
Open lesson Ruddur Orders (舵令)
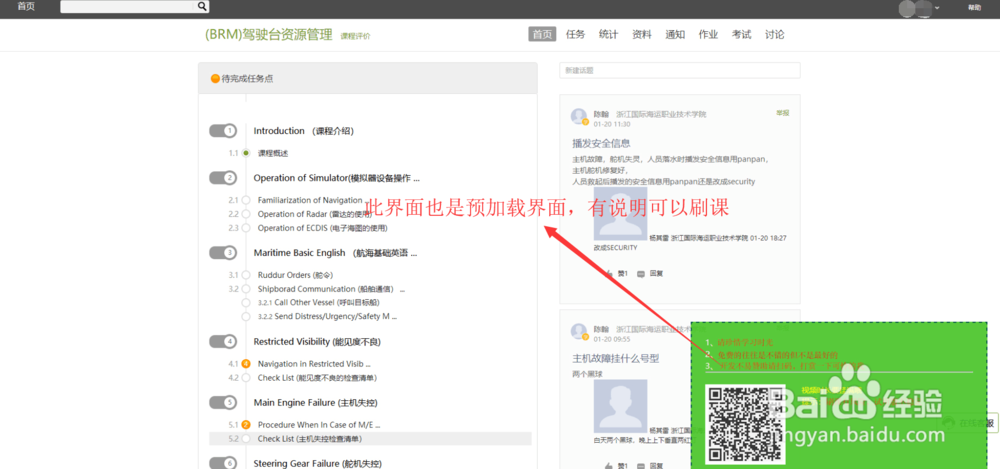[295, 275]
